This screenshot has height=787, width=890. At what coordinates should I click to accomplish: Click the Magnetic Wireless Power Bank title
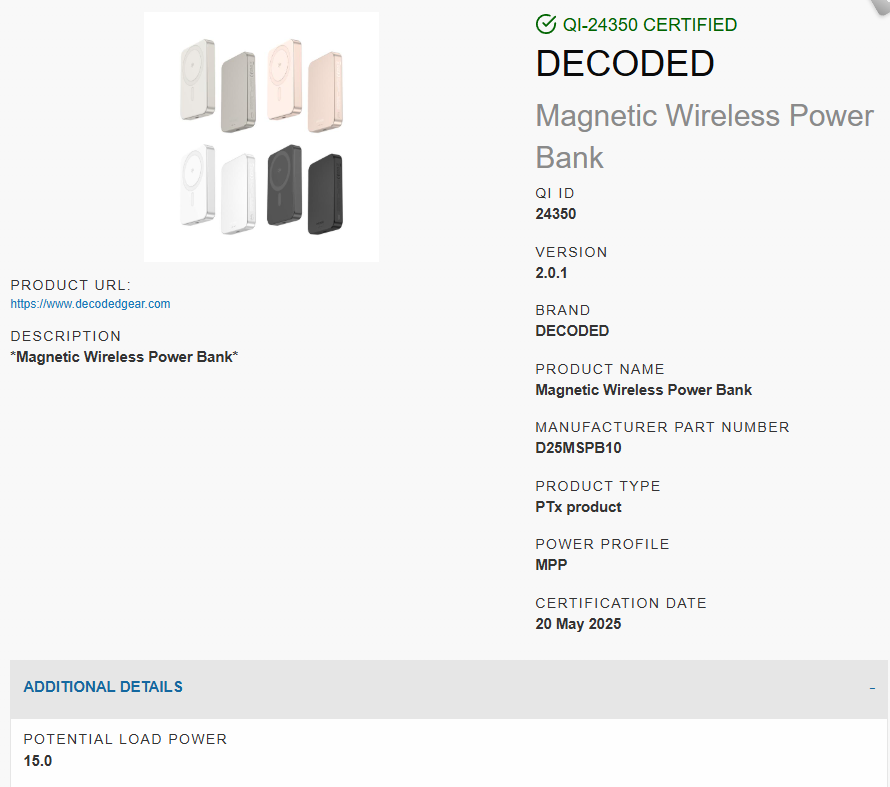[x=704, y=136]
